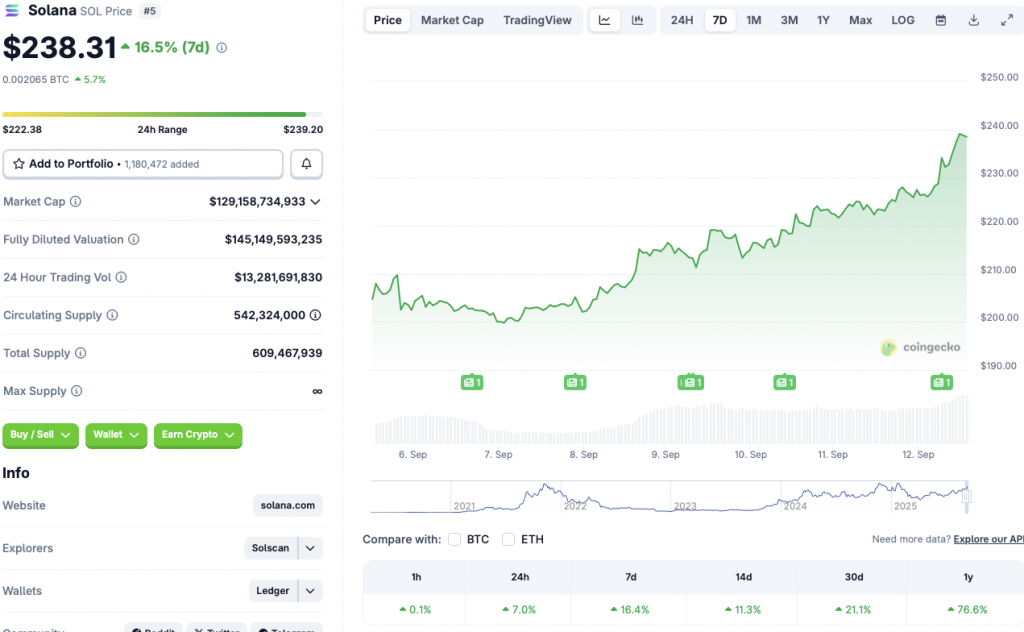Click the Market Cap info icon
Screen dimensions: 1024x632
pyautogui.click(x=76, y=201)
